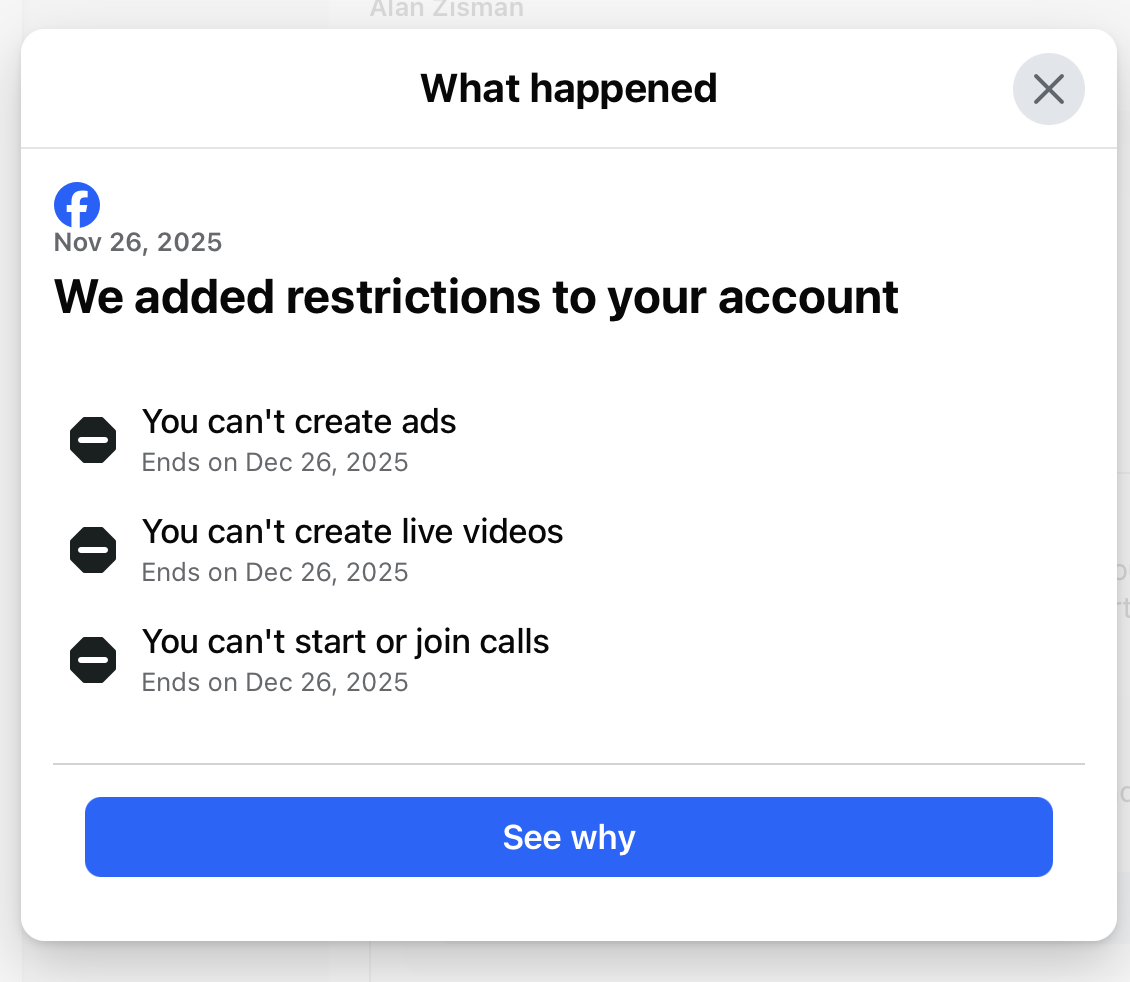
Task: Click the stop icon beside live videos
Action: point(93,550)
